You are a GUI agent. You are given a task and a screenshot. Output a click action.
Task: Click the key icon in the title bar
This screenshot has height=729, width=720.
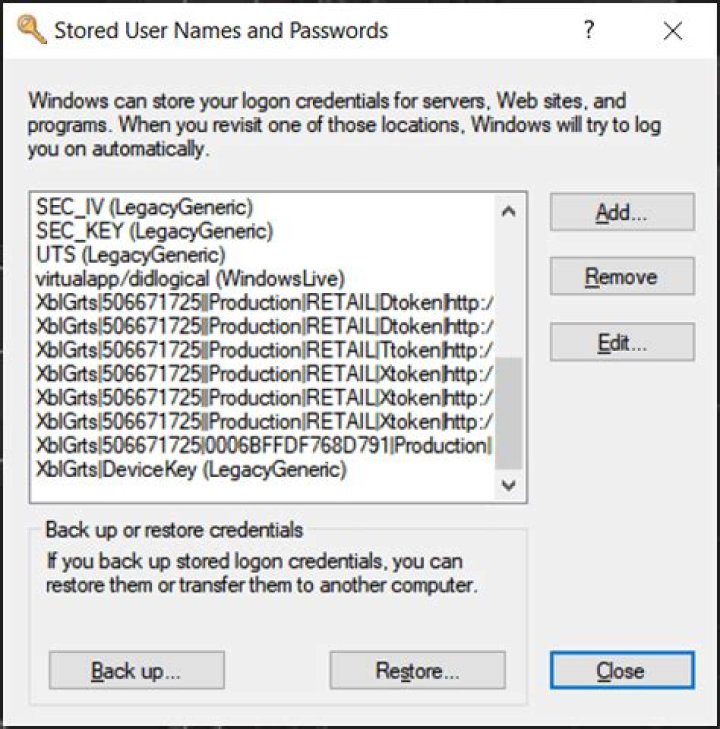pyautogui.click(x=32, y=30)
